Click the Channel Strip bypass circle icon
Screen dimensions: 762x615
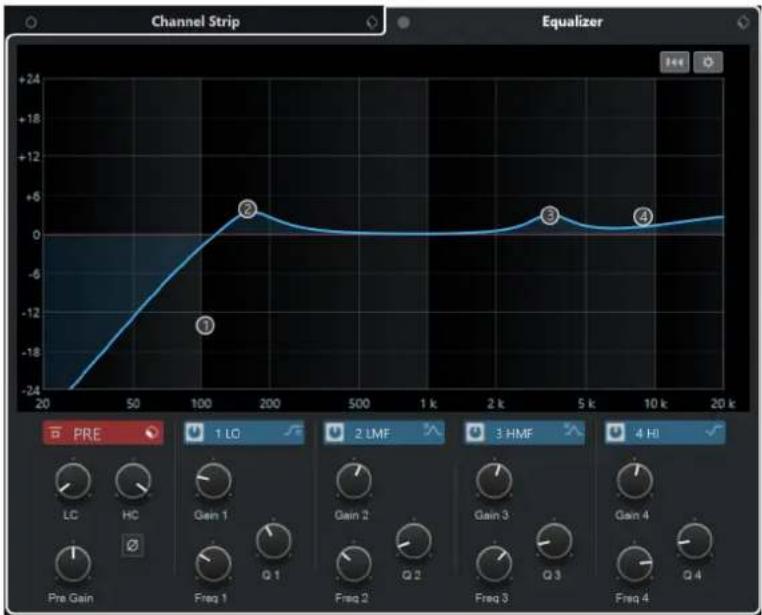tap(31, 22)
